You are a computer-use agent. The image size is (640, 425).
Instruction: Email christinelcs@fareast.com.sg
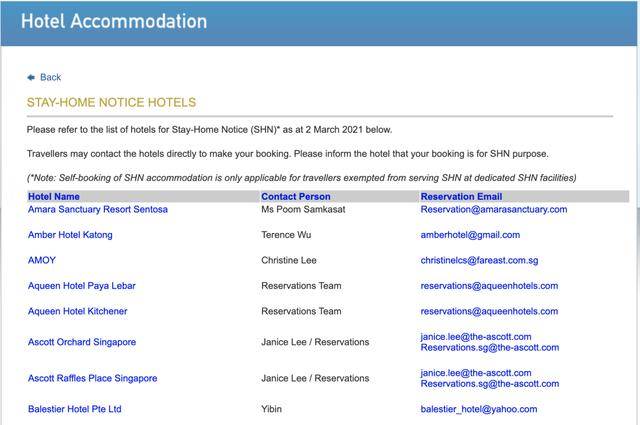[x=479, y=260]
